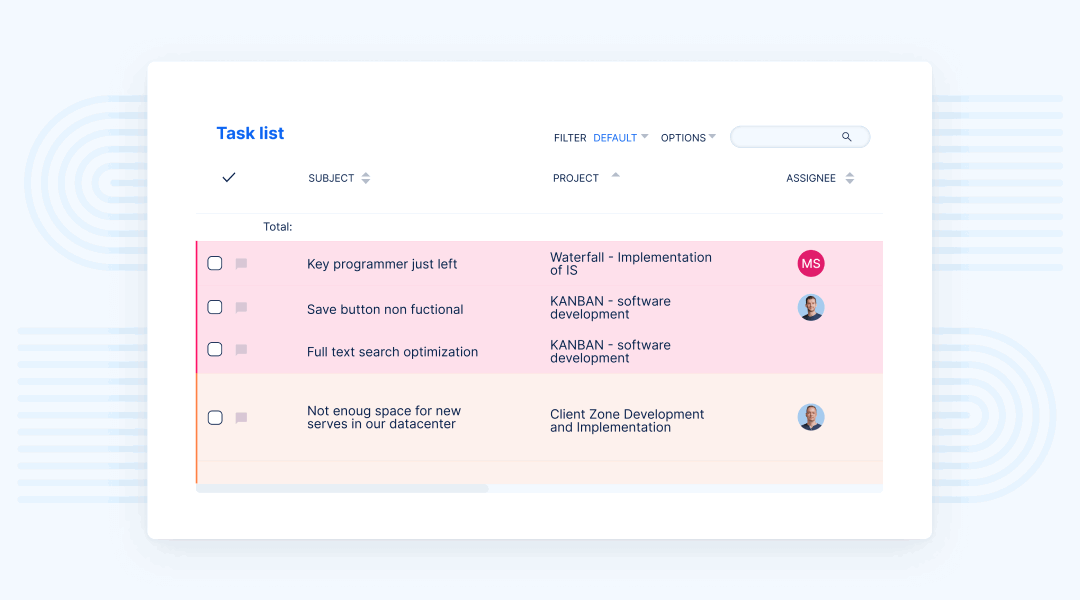Open the Filter Default dropdown
Screen dimensions: 1081x601
620,138
